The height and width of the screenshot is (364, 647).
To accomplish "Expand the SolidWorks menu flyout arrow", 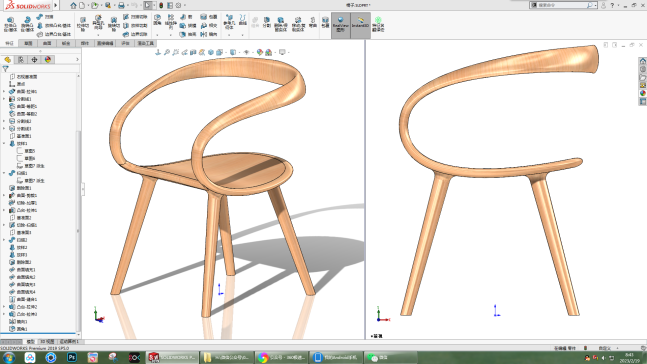I will click(x=56, y=5).
